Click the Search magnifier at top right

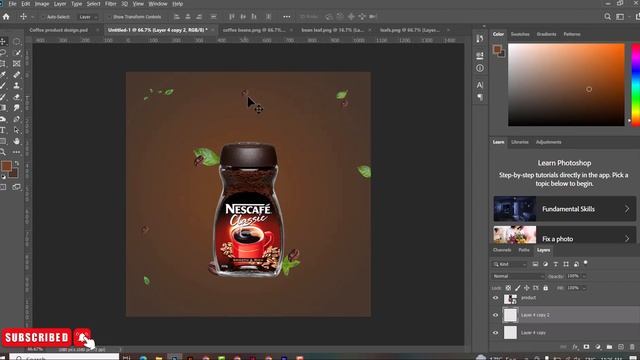coord(607,17)
